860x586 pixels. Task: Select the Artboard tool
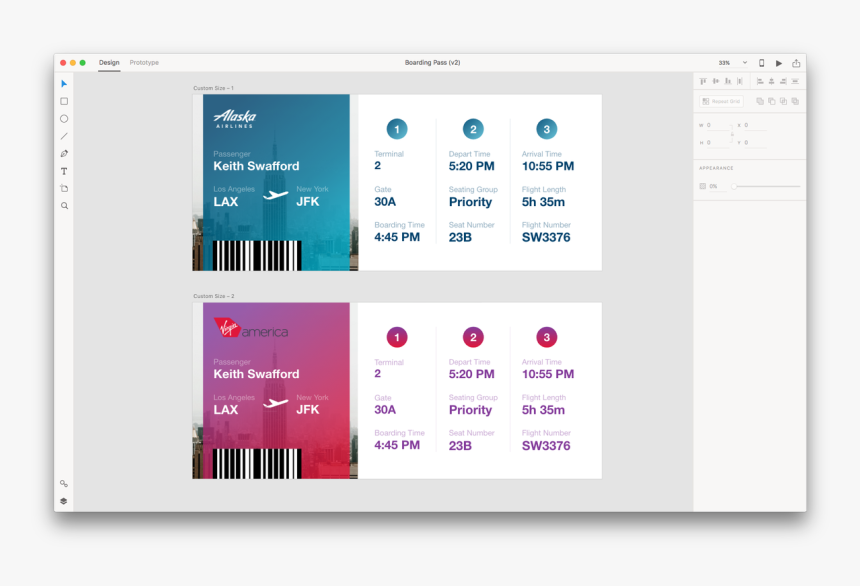click(x=64, y=188)
